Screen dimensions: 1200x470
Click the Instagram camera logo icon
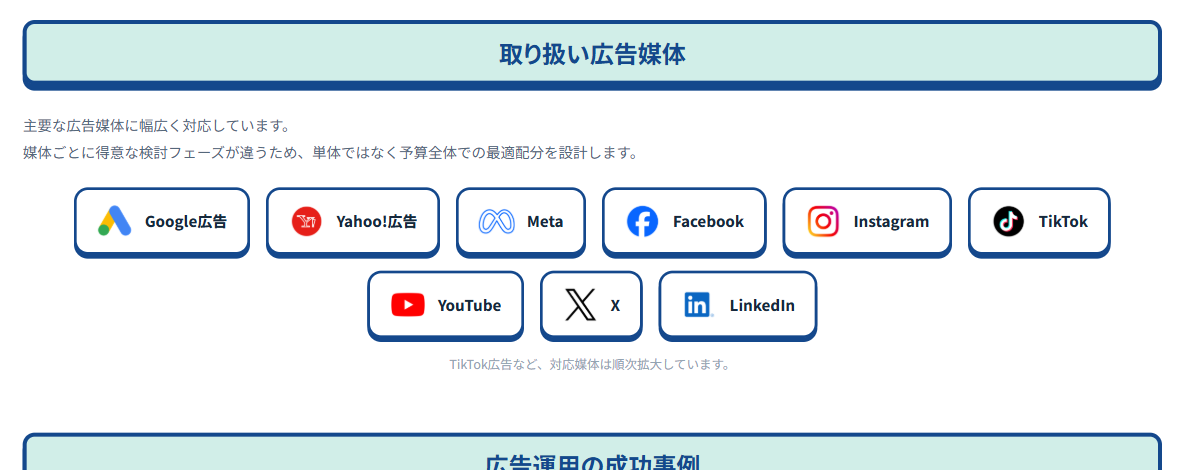tap(823, 221)
